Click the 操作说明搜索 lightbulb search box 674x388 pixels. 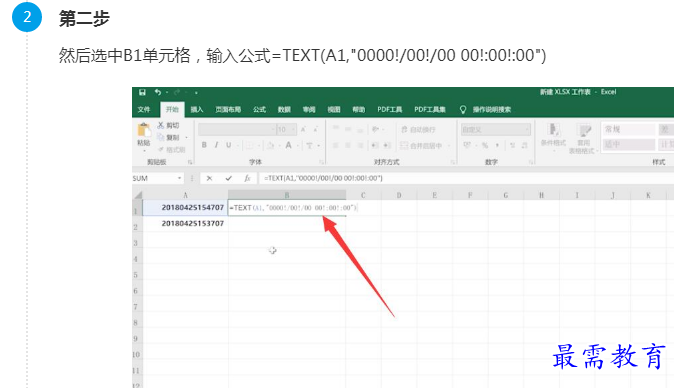(x=486, y=110)
